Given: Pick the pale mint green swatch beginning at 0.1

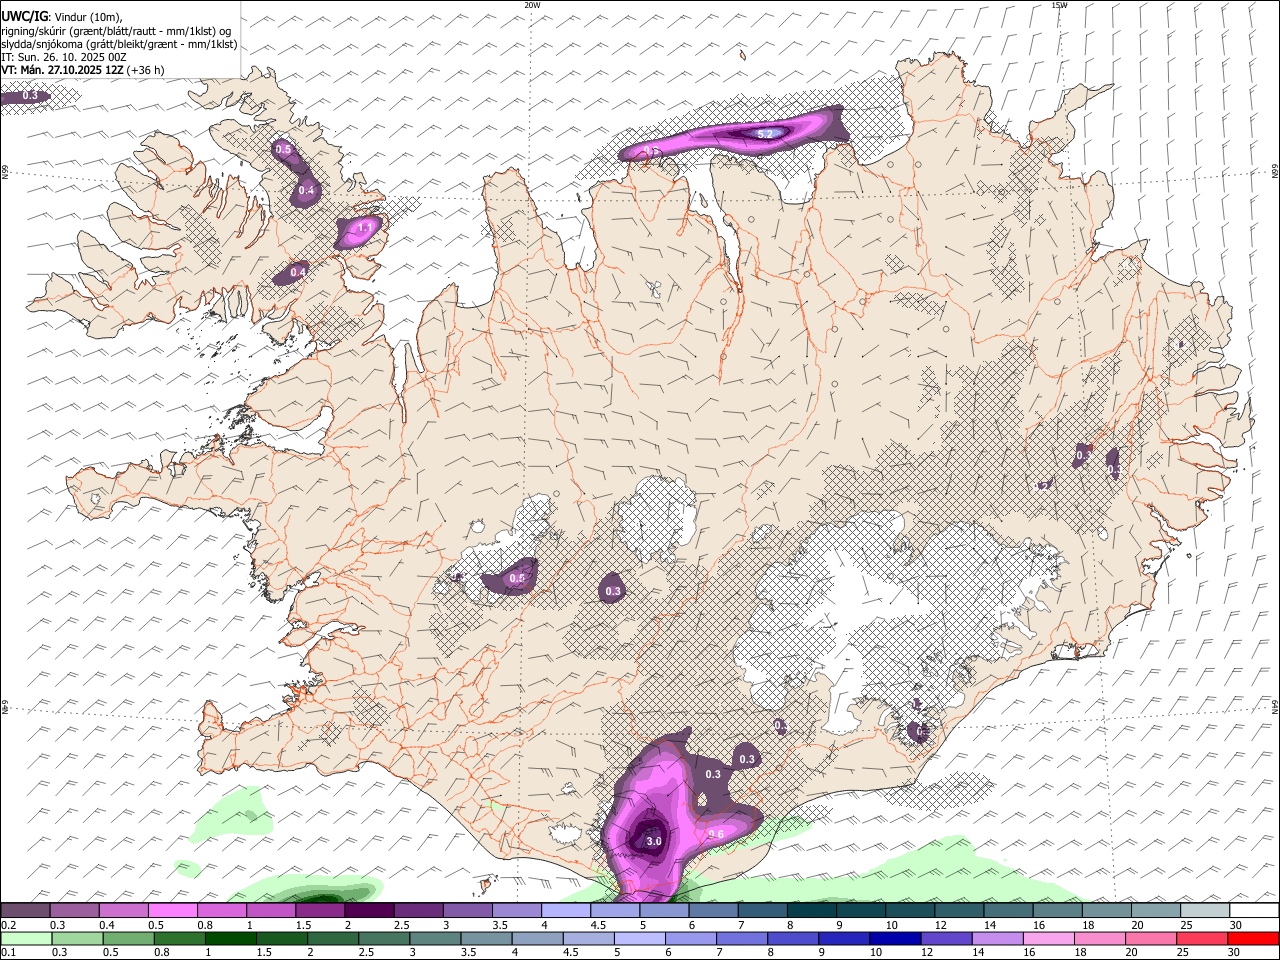Looking at the screenshot, I should (25, 938).
